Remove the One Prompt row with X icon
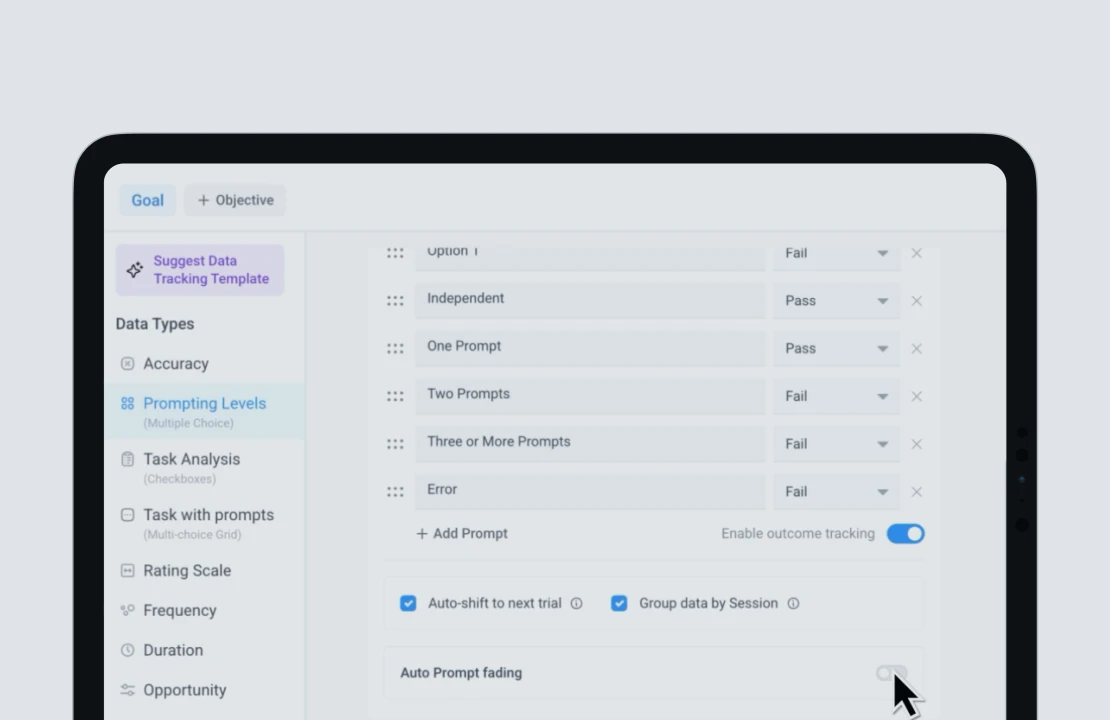Image resolution: width=1110 pixels, height=720 pixels. click(x=916, y=349)
